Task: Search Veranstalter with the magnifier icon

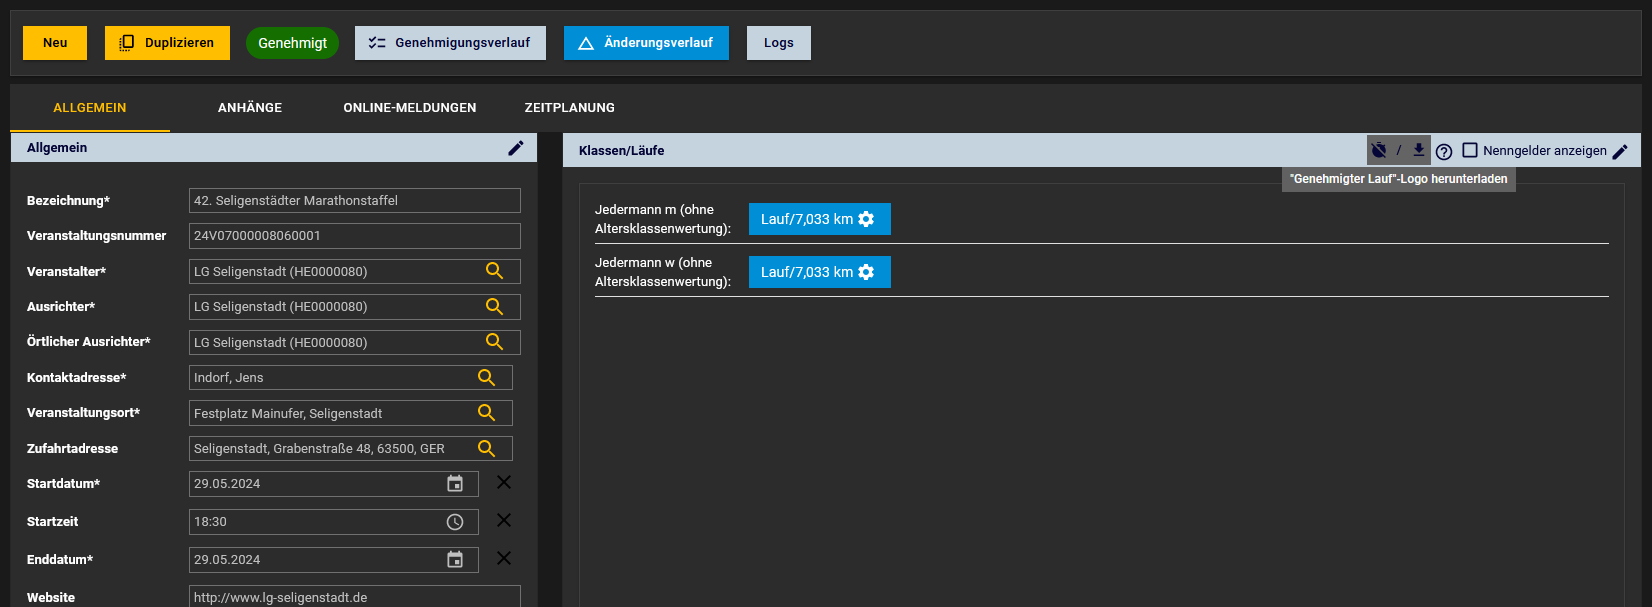Action: click(x=494, y=271)
